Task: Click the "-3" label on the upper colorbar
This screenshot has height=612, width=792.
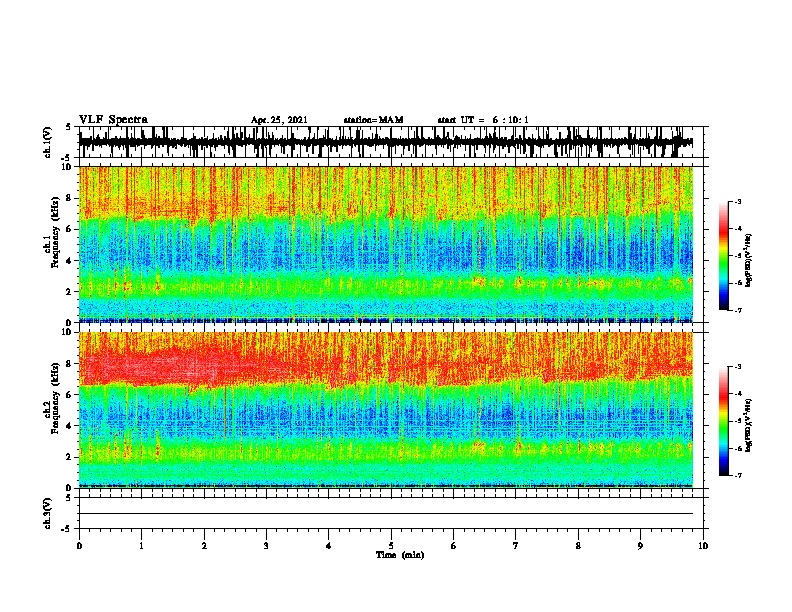Action: [737, 201]
